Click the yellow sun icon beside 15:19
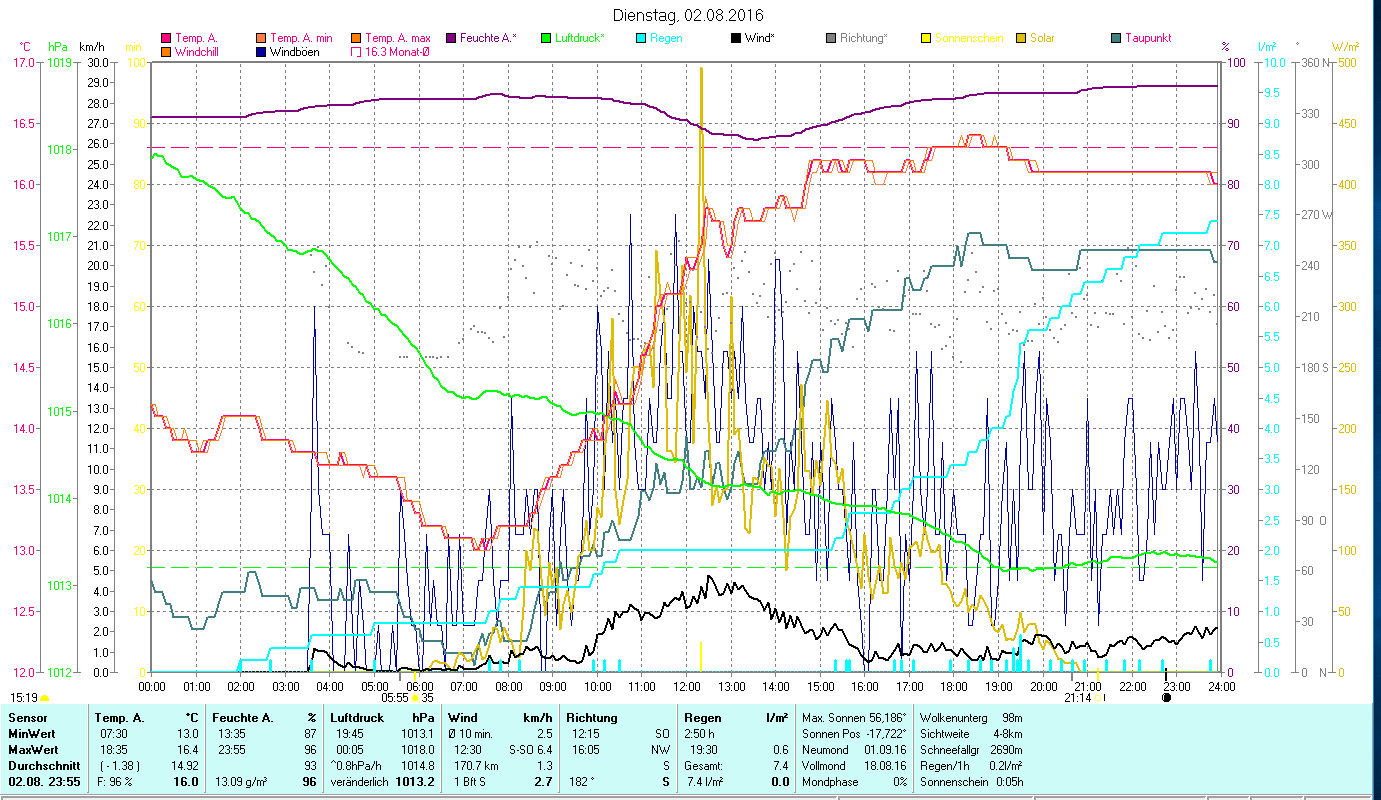The width and height of the screenshot is (1381, 800). pos(44,698)
